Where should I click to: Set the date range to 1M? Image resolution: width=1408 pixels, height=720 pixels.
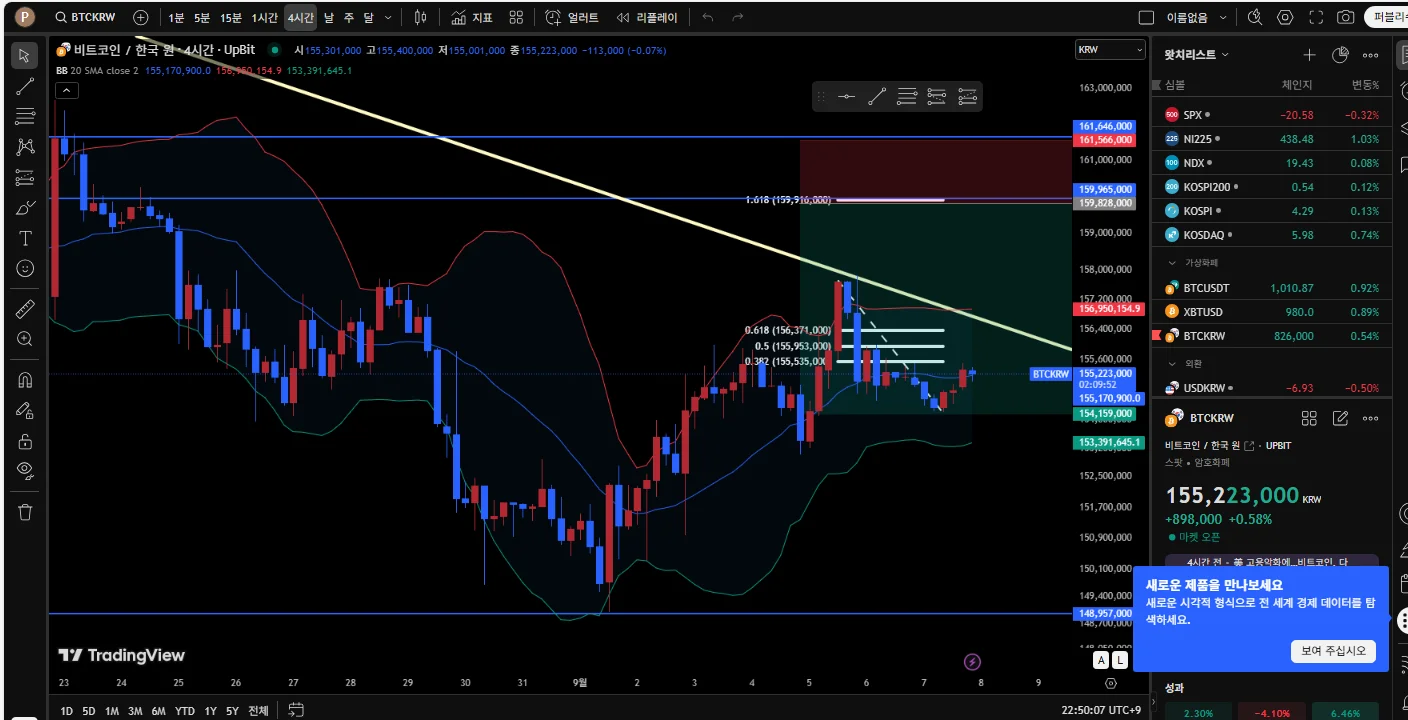112,711
